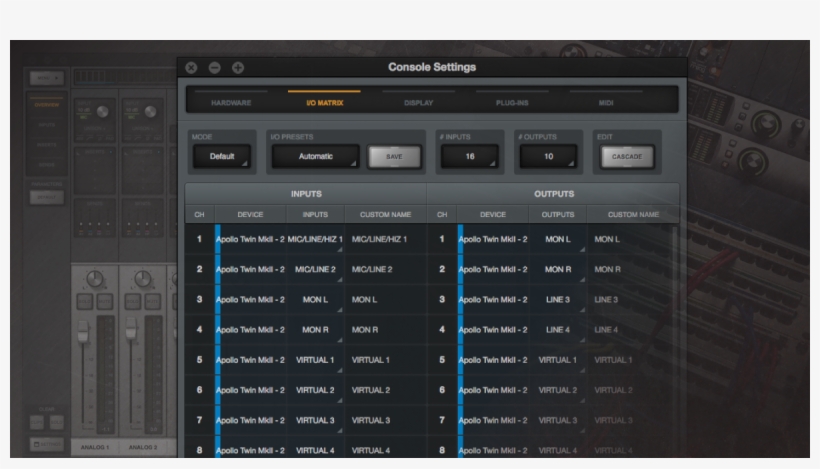820x469 pixels.
Task: Click the Default parameters button in Console
Action: 47,198
